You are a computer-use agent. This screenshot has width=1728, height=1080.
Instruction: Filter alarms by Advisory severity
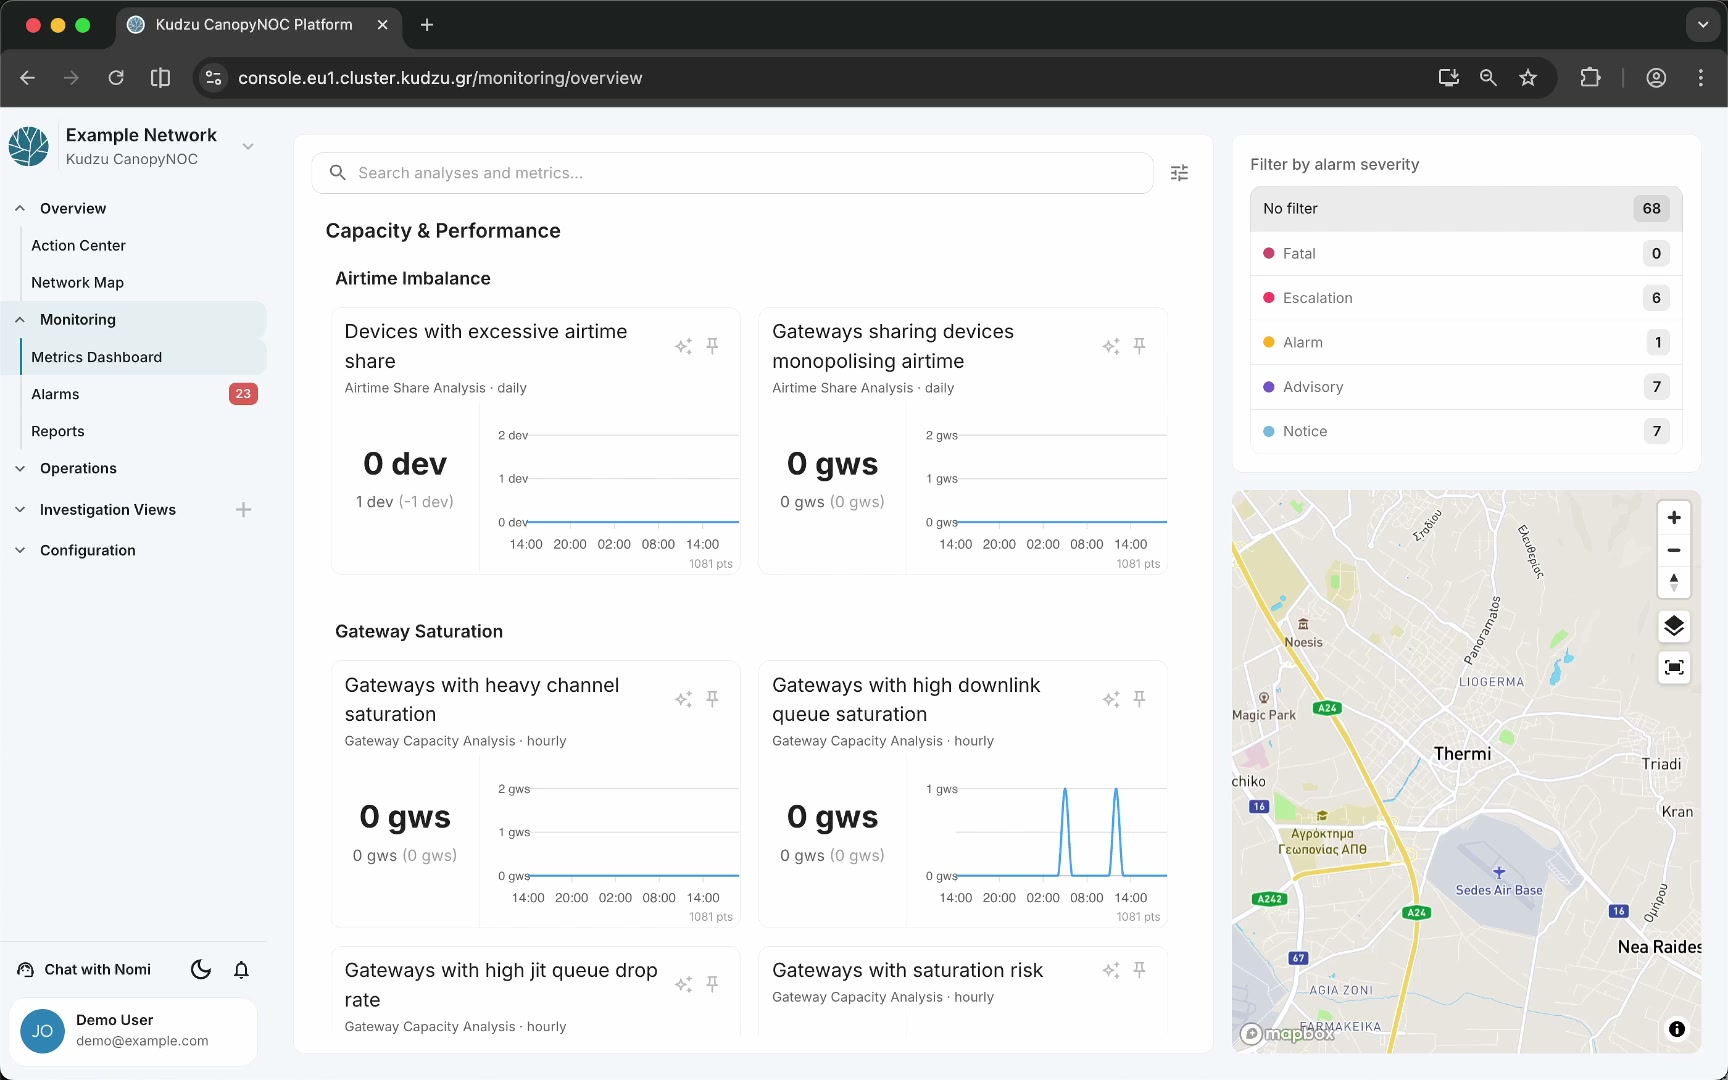[x=1466, y=387]
